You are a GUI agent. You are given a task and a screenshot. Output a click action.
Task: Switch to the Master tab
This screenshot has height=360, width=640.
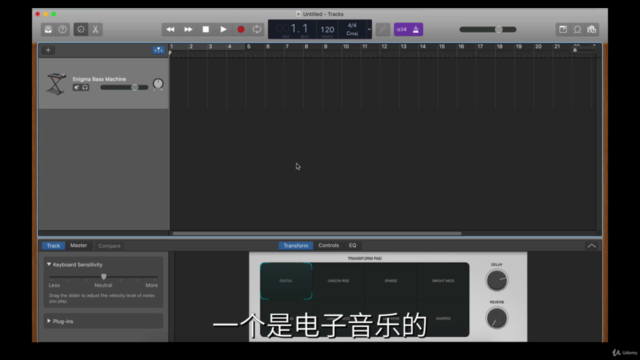tap(78, 246)
